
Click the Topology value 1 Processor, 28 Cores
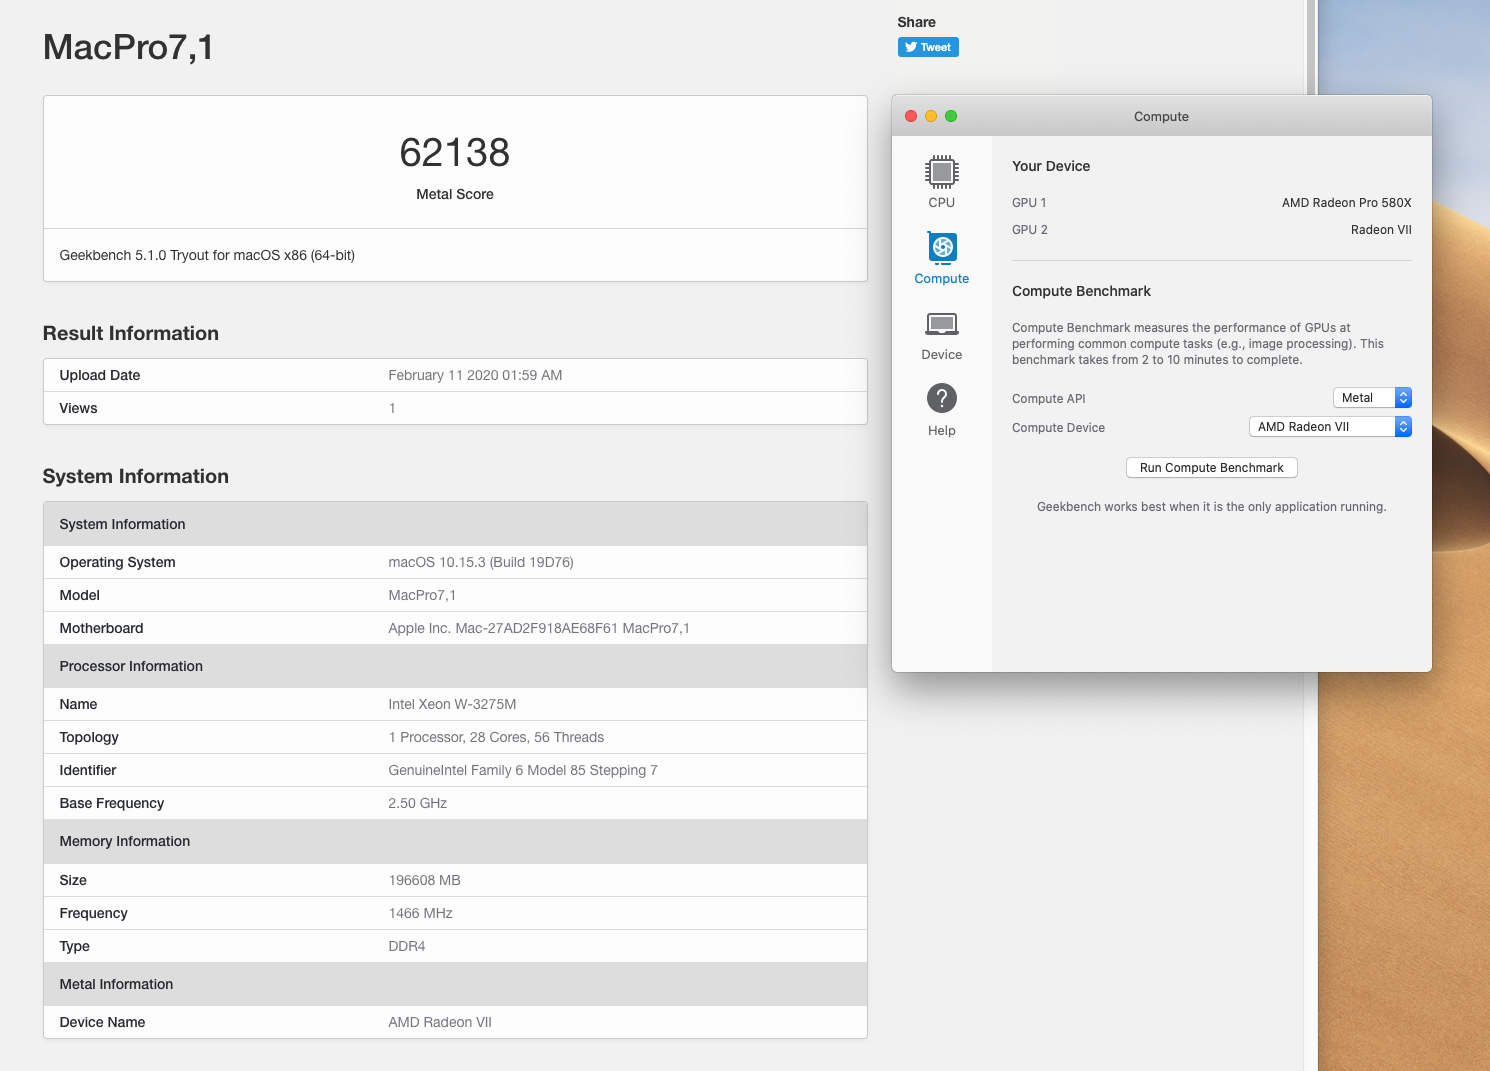coord(496,737)
